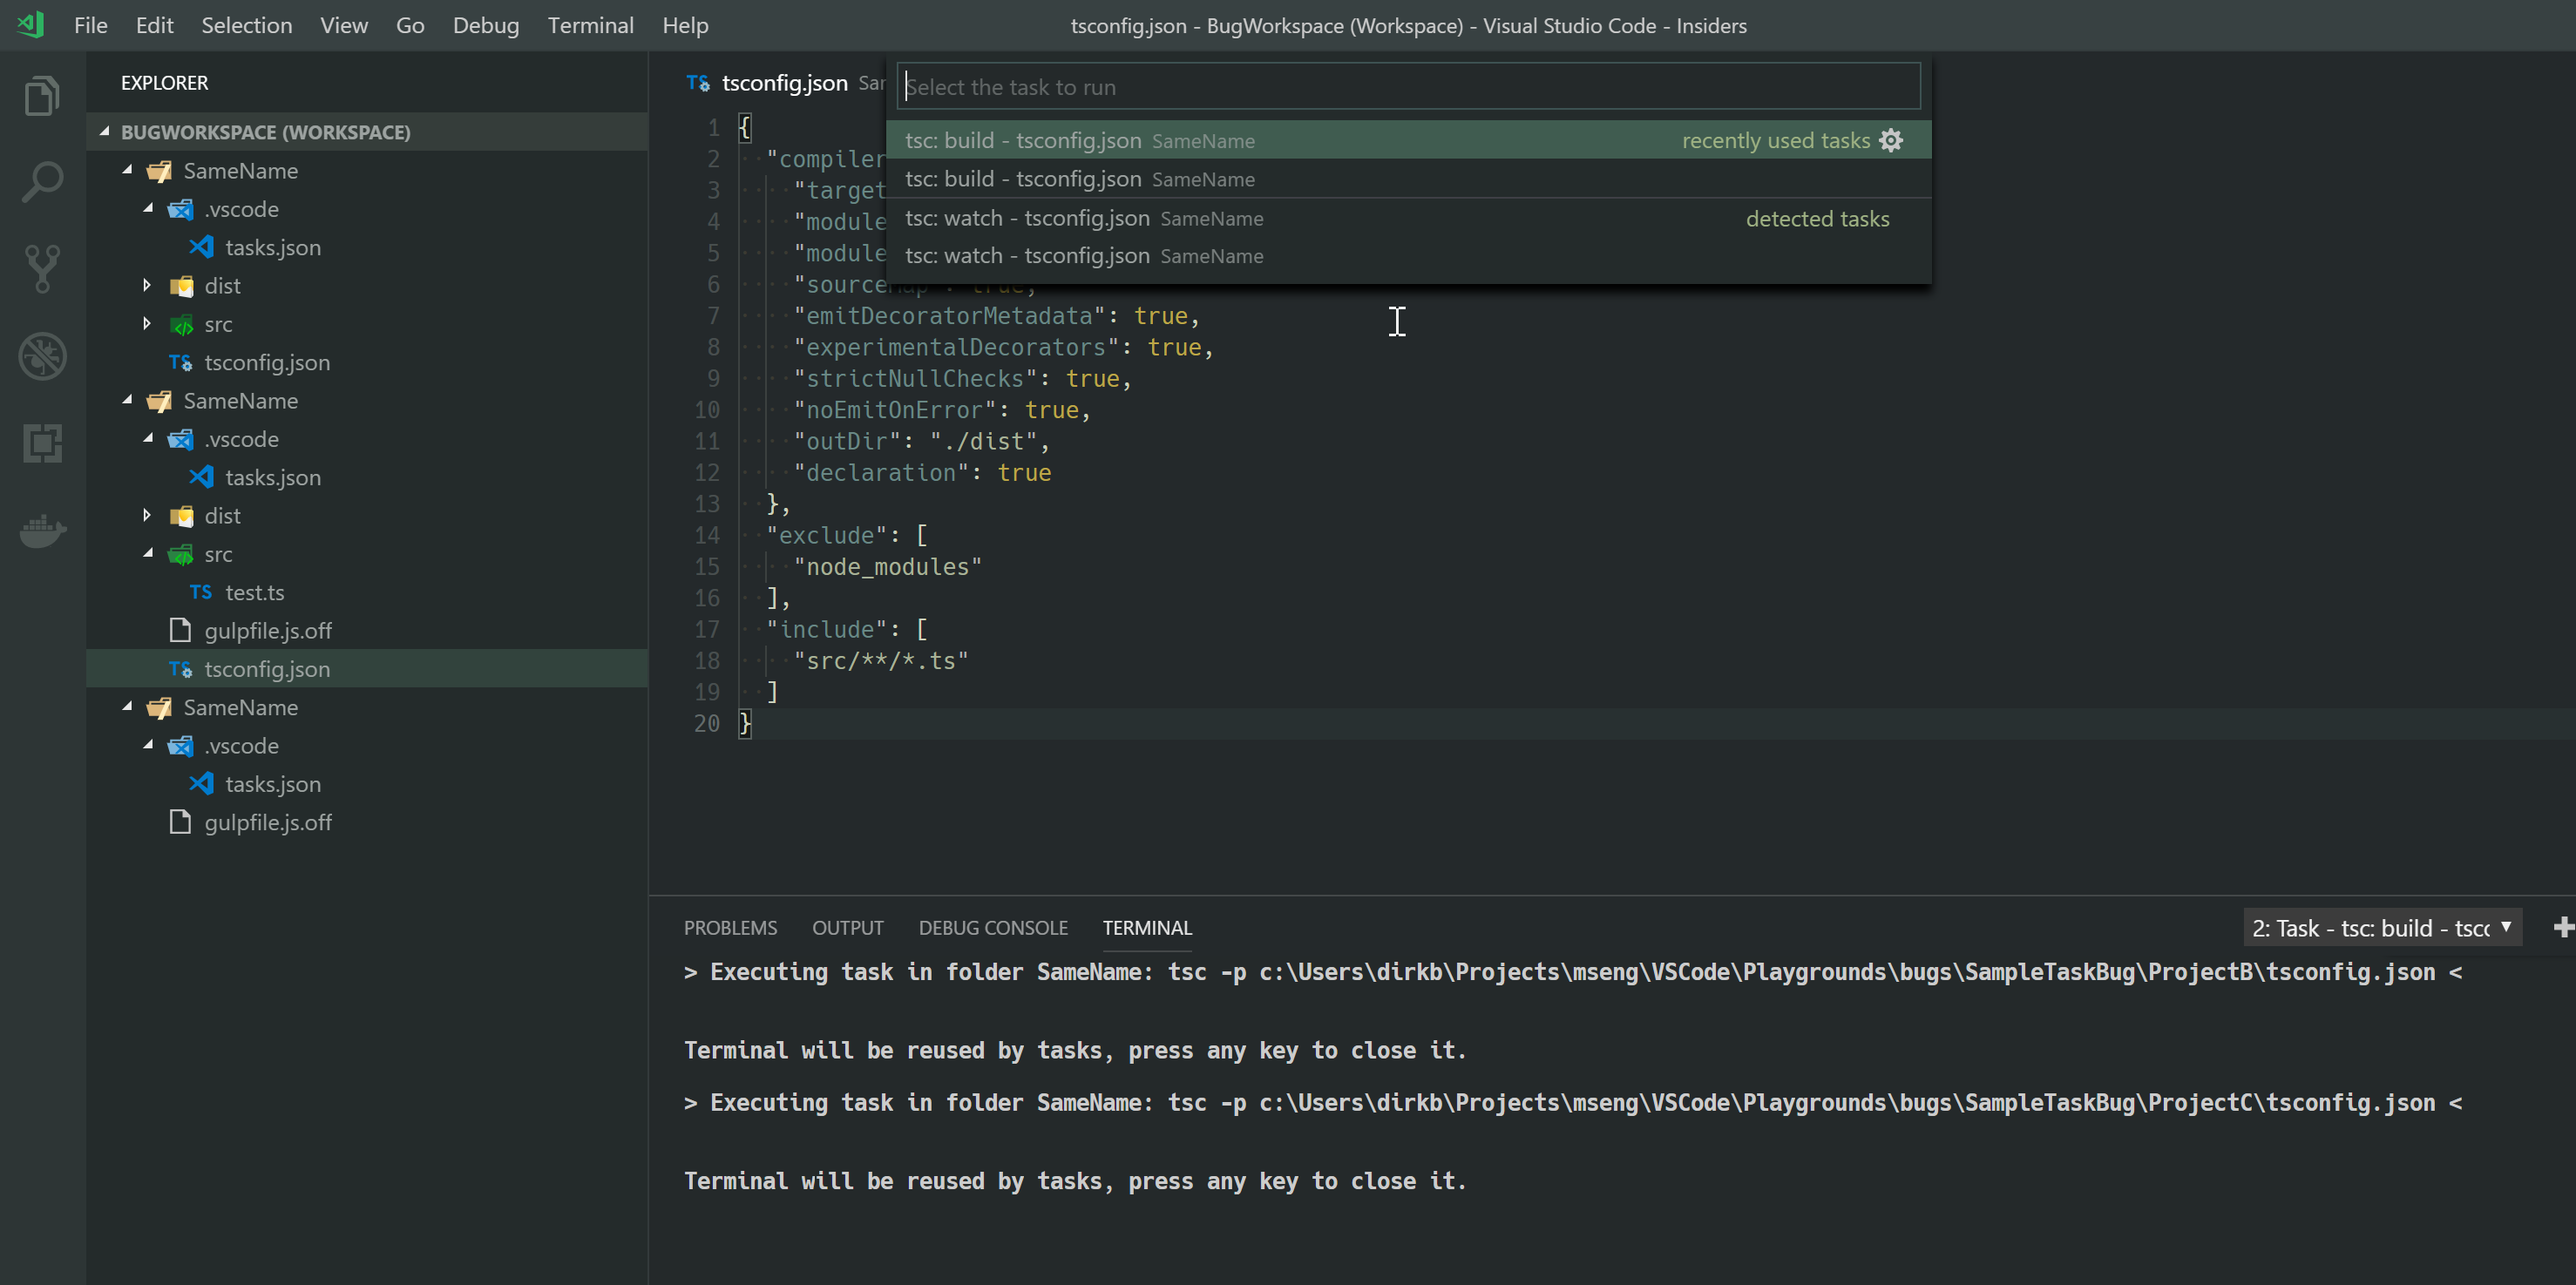Open the Terminal menu
2576x1285 pixels.
point(590,25)
